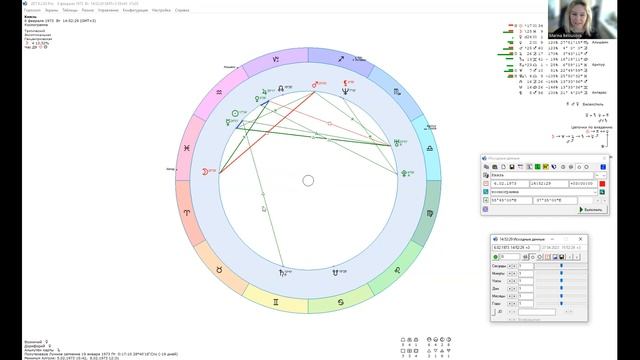Click the Секунды slider handle
Viewport: 640px width, 360px height.
click(x=561, y=266)
